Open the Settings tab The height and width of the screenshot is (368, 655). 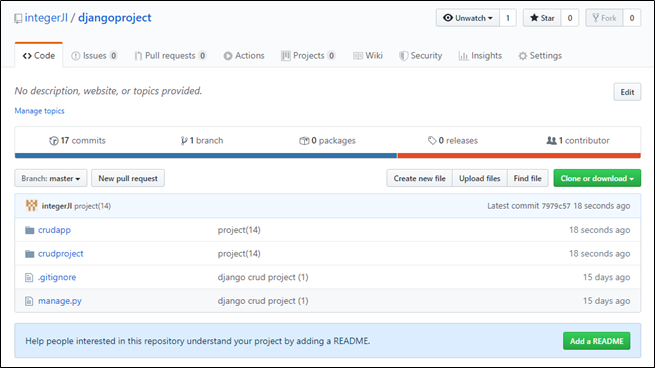point(540,56)
